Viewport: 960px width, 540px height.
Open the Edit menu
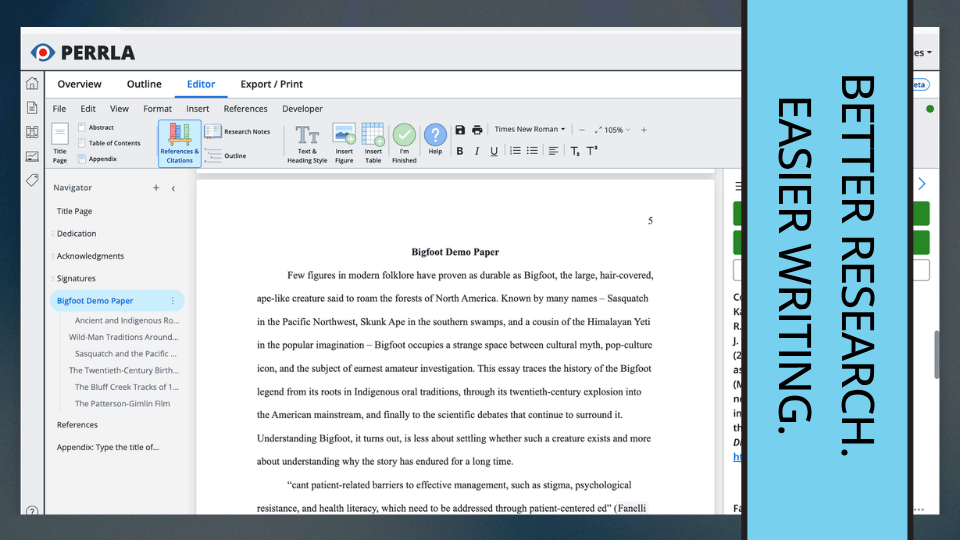tap(88, 108)
